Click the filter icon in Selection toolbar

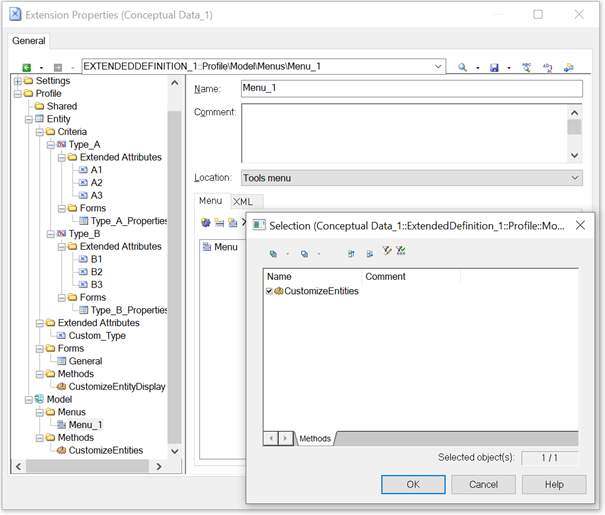(x=386, y=252)
